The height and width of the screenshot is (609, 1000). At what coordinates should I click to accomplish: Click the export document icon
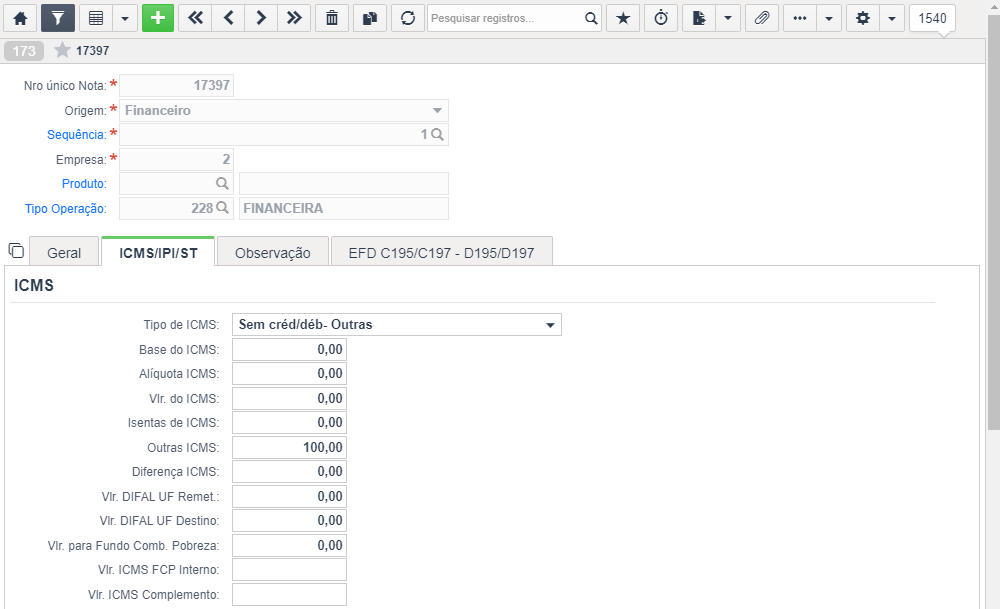699,18
